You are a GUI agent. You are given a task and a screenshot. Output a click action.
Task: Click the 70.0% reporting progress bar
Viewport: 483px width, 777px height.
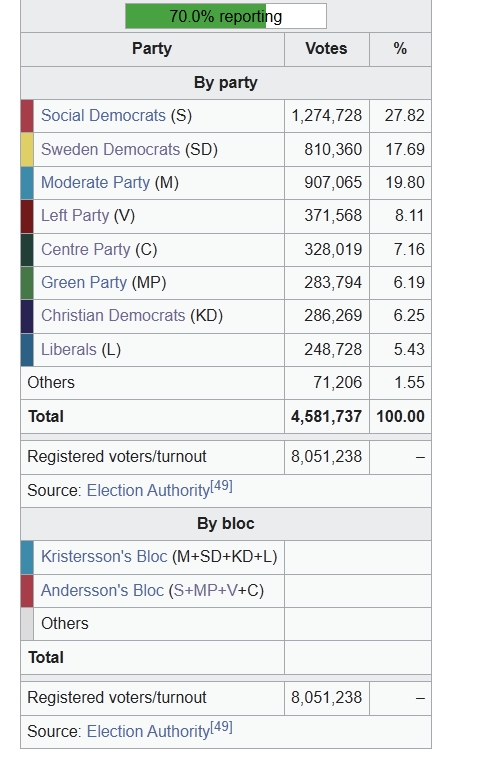tap(226, 16)
